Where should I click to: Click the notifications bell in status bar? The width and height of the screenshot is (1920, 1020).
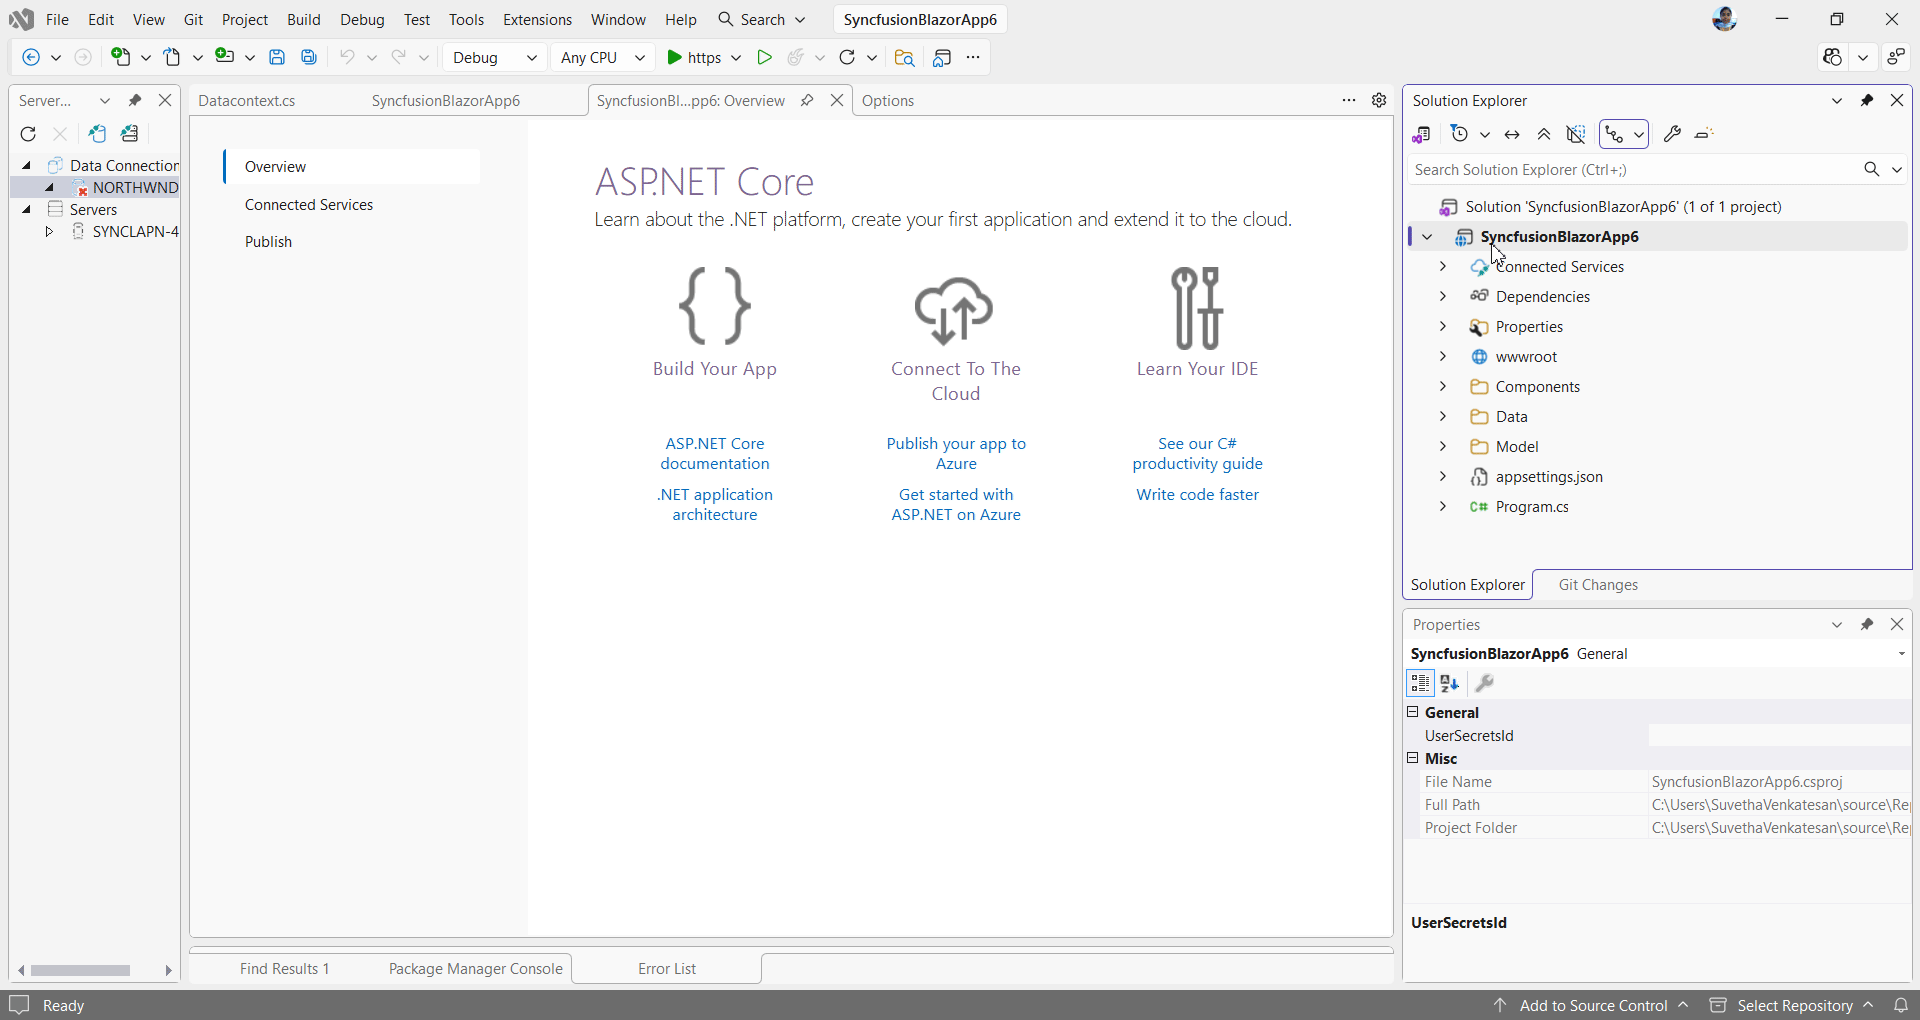point(1901,1005)
